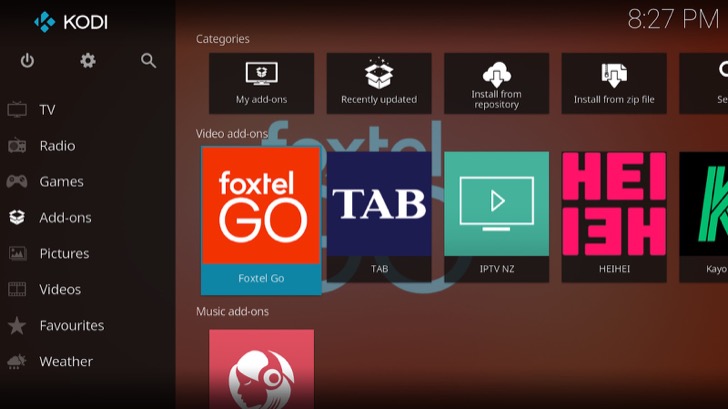Image resolution: width=728 pixels, height=409 pixels.
Task: Click the search magnifier icon
Action: (149, 61)
